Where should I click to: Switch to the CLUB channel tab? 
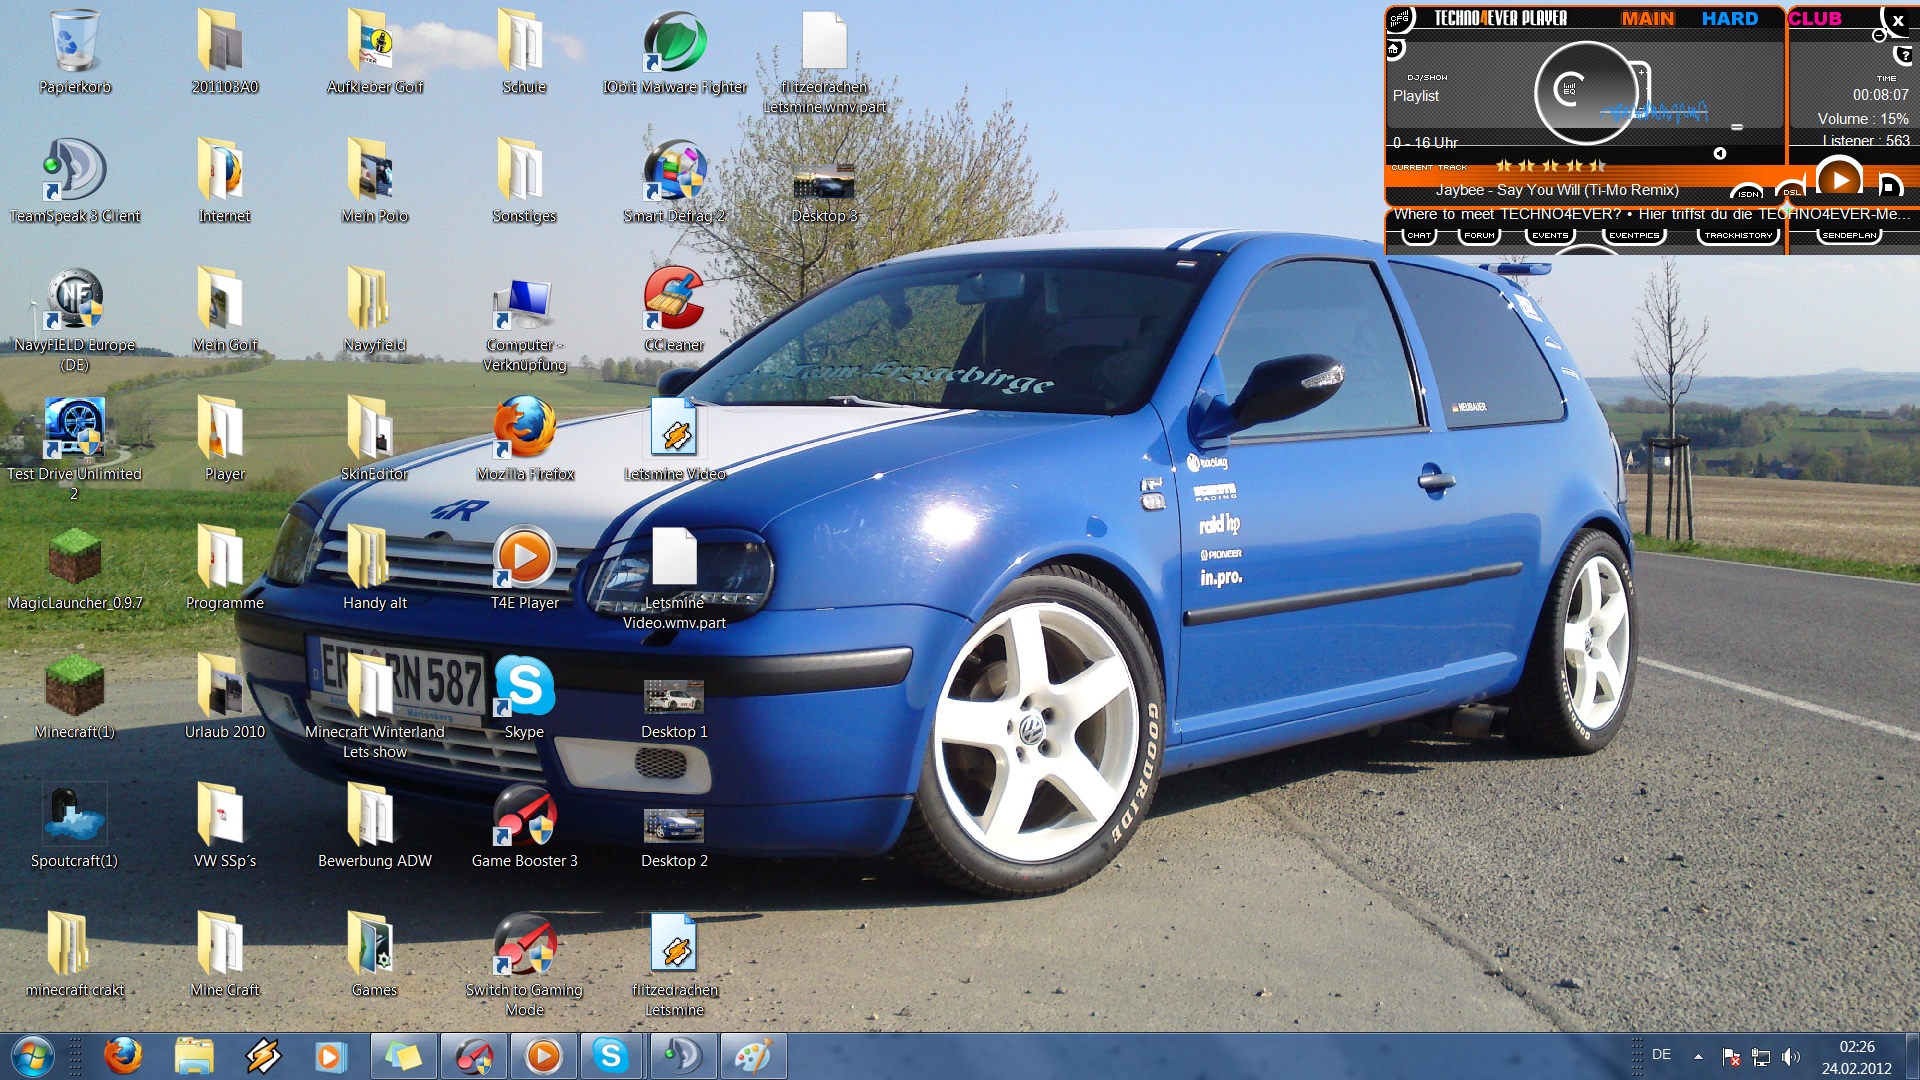[1815, 18]
